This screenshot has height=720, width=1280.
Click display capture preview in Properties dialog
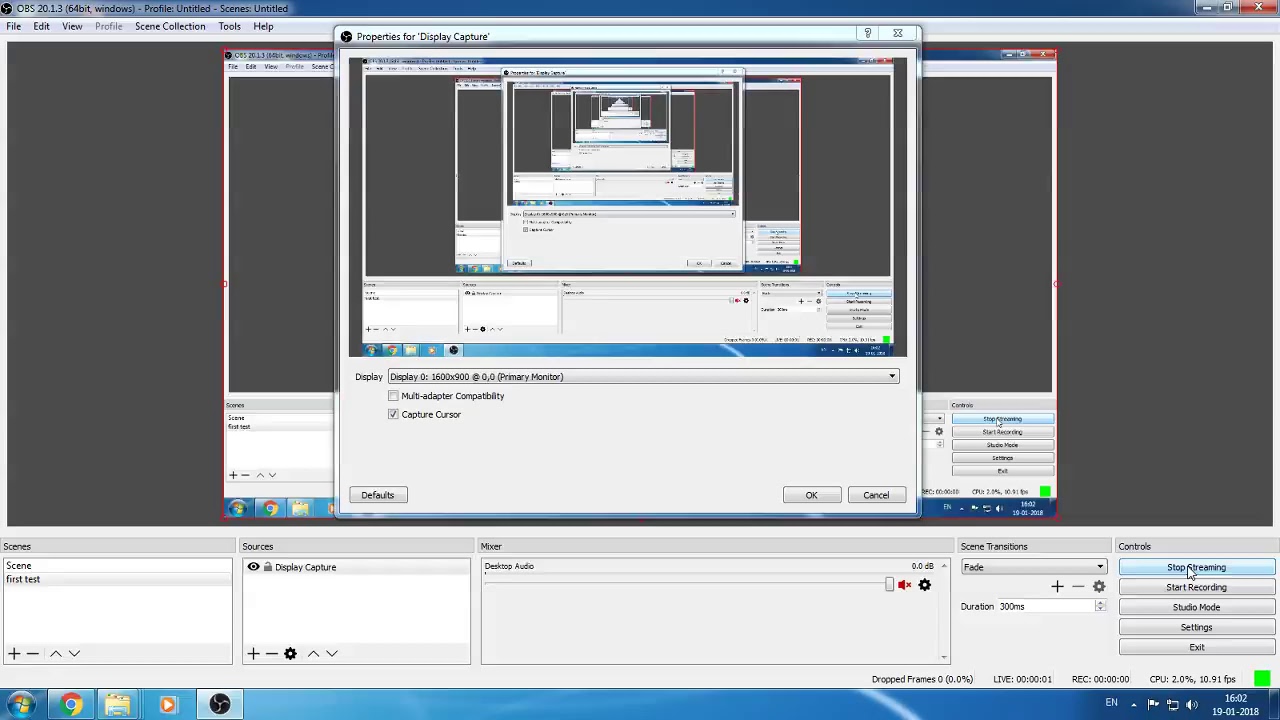(x=628, y=207)
